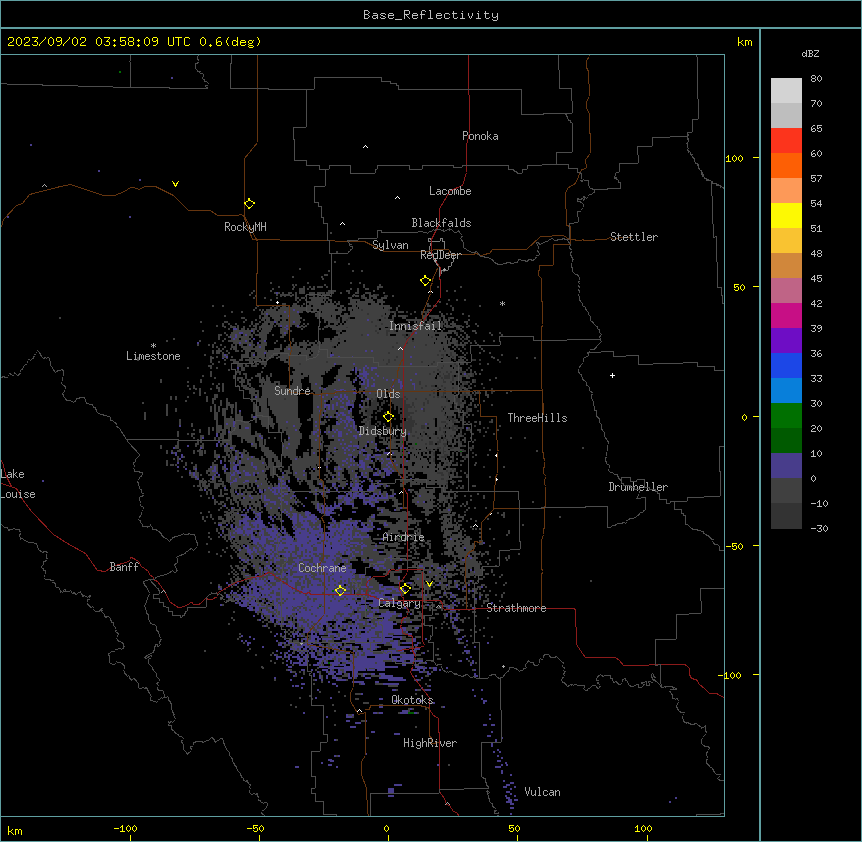Click the Lake Louise label
The width and height of the screenshot is (862, 842).
point(18,484)
